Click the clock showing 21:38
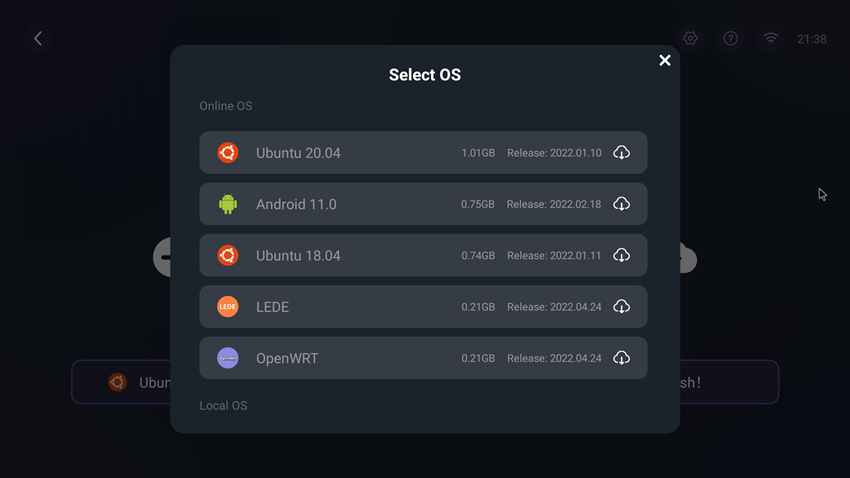Image resolution: width=850 pixels, height=478 pixels. coord(812,39)
